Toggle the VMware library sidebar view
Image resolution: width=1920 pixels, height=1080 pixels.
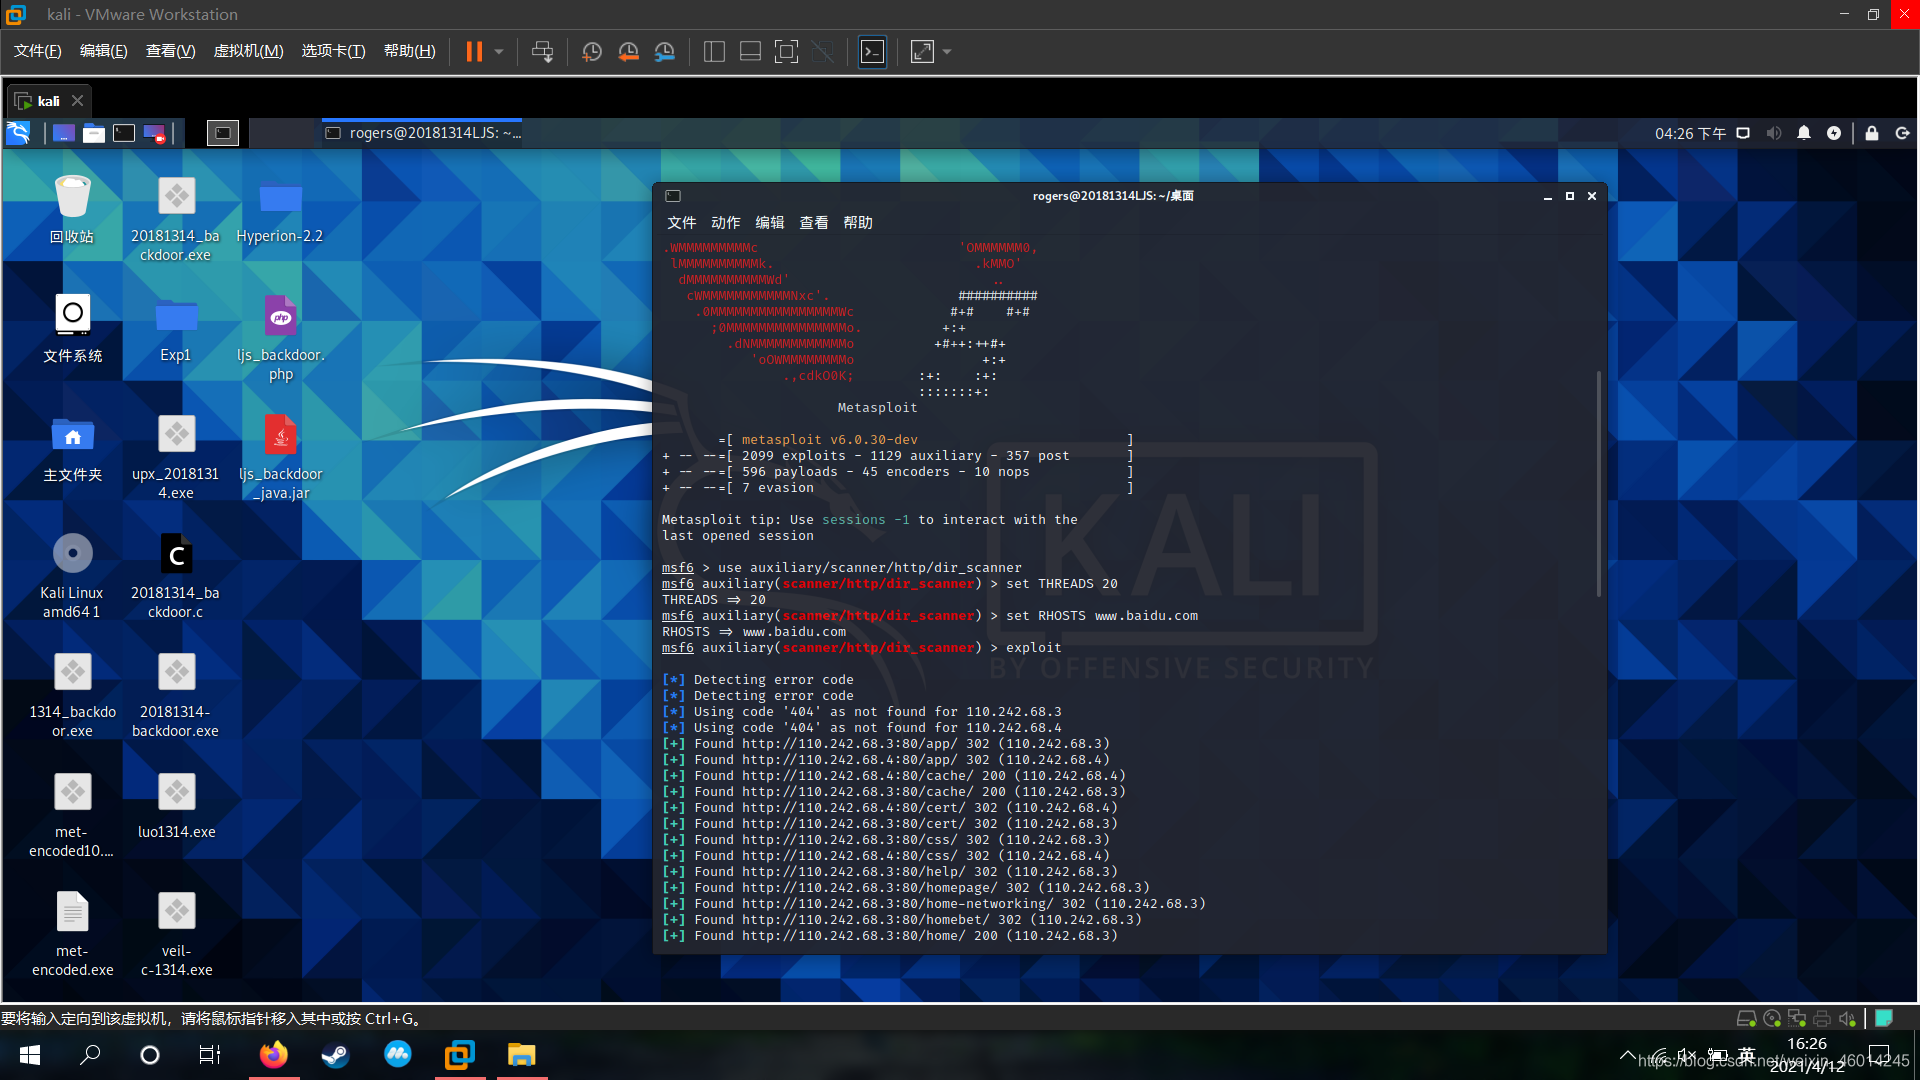coord(714,51)
